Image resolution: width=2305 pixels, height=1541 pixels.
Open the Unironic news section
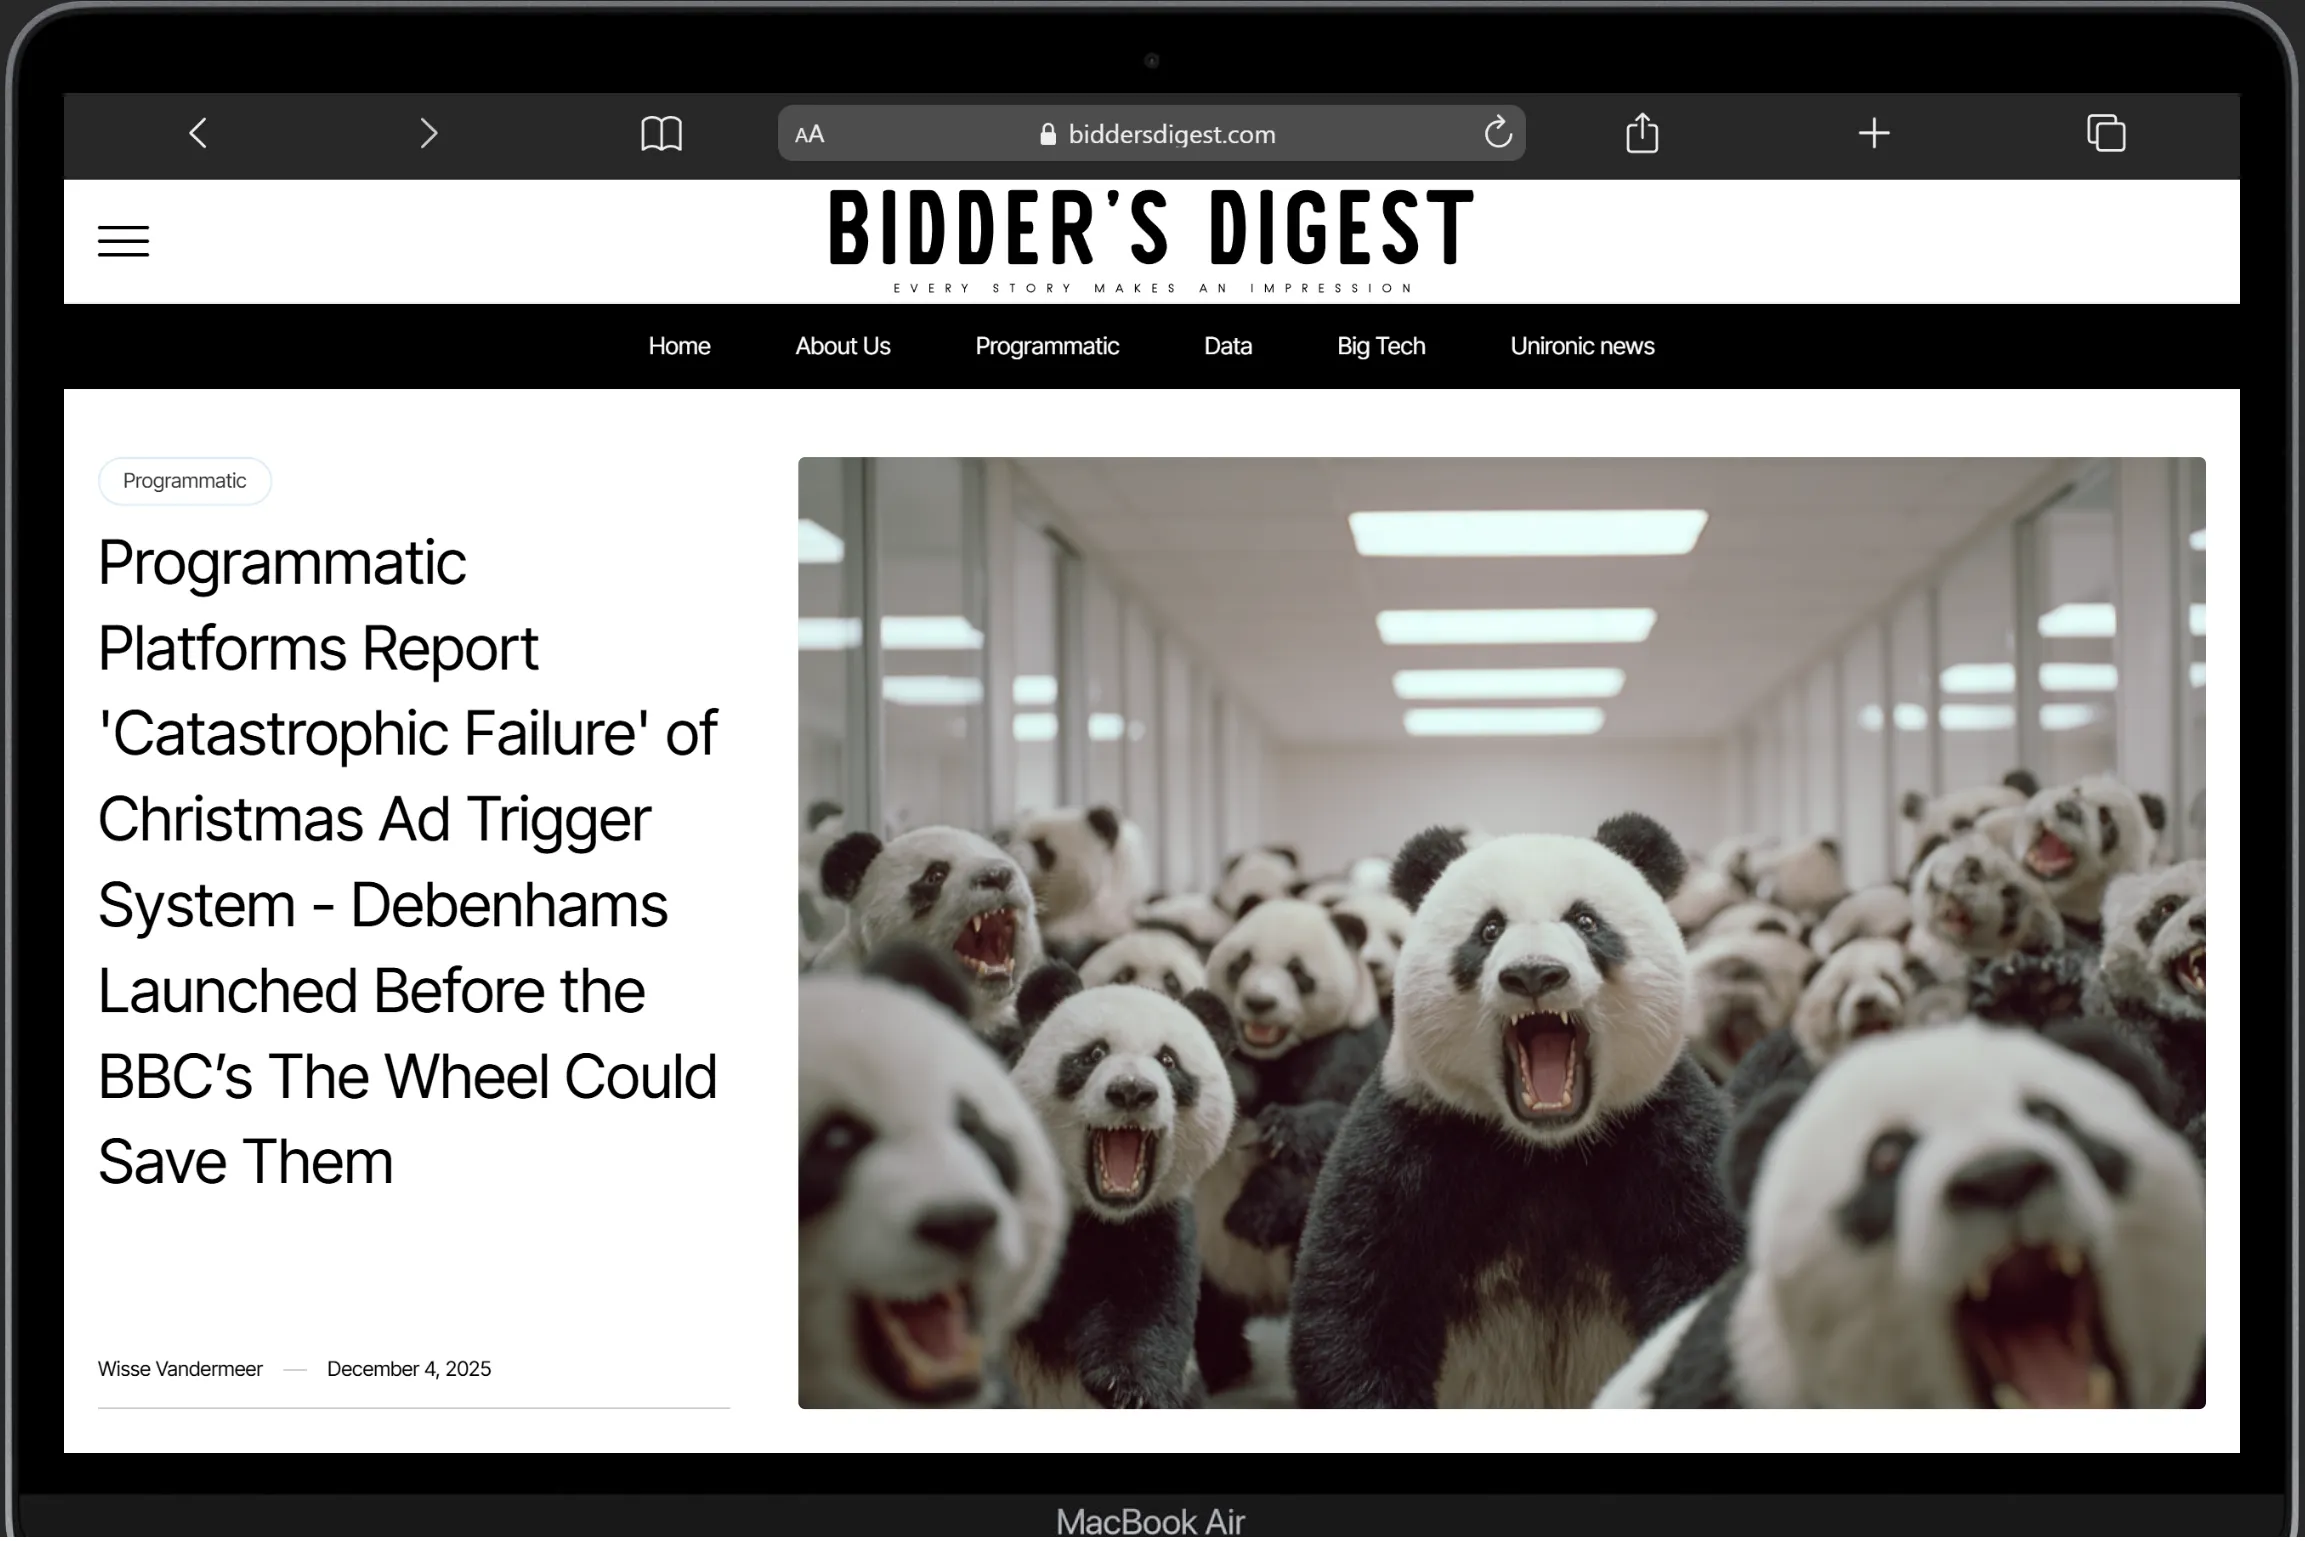(1581, 346)
